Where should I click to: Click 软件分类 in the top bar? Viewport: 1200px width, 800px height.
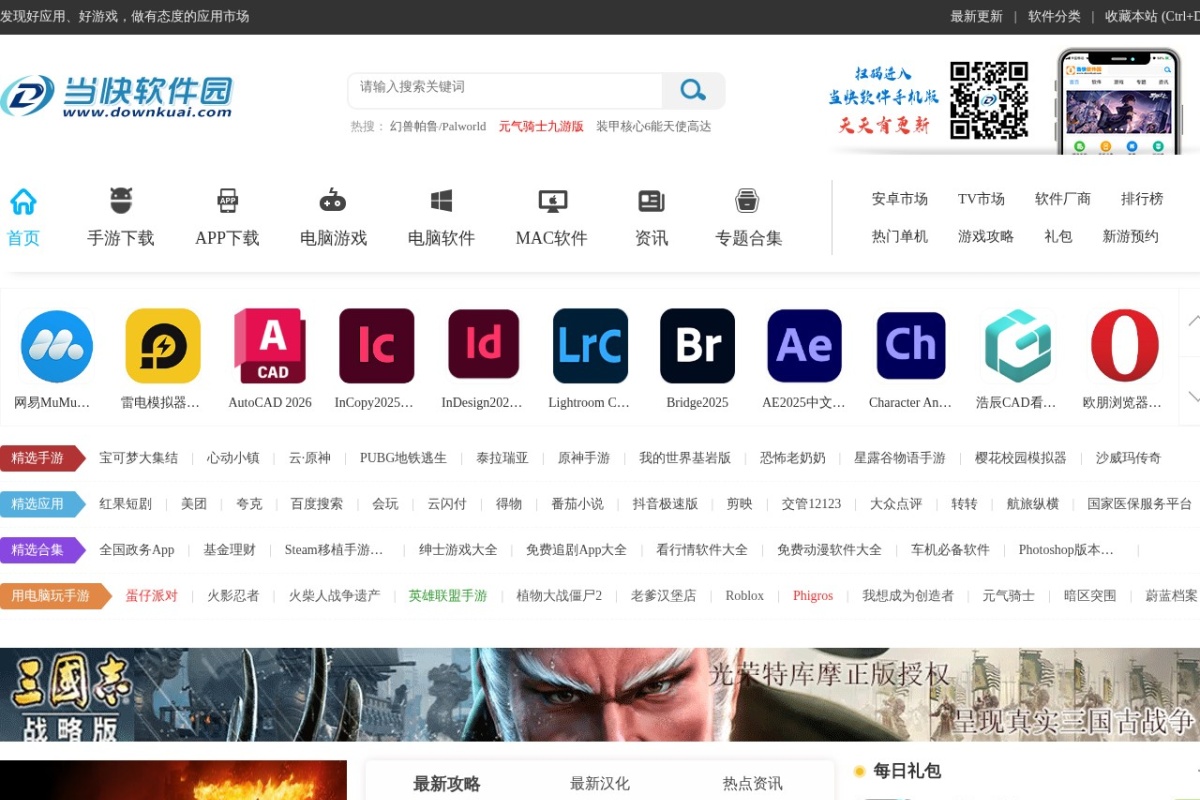pyautogui.click(x=1054, y=17)
